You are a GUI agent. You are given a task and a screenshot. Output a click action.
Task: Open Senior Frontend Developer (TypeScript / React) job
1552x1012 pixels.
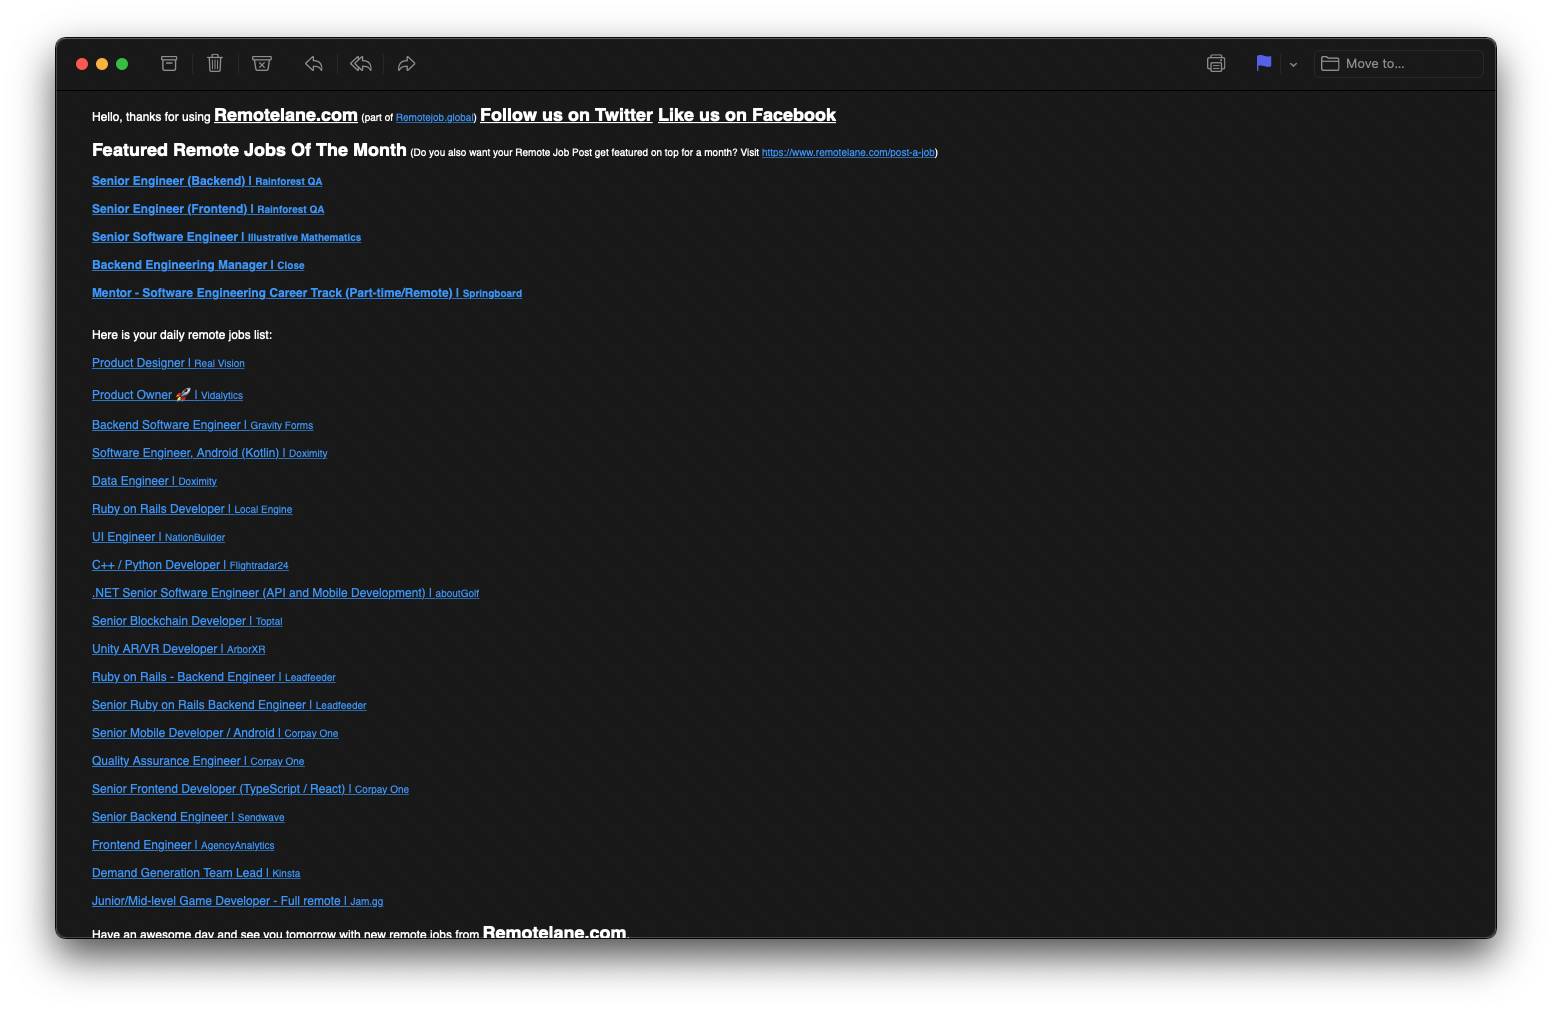tap(250, 789)
